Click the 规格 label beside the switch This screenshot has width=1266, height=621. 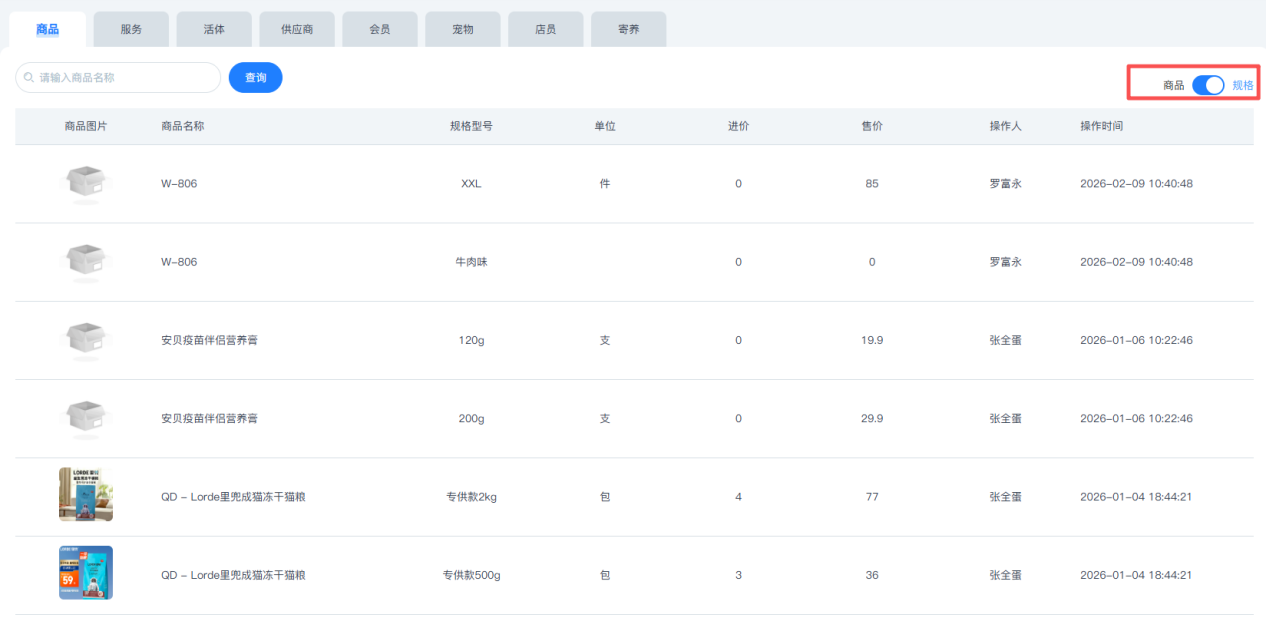[x=1242, y=86]
